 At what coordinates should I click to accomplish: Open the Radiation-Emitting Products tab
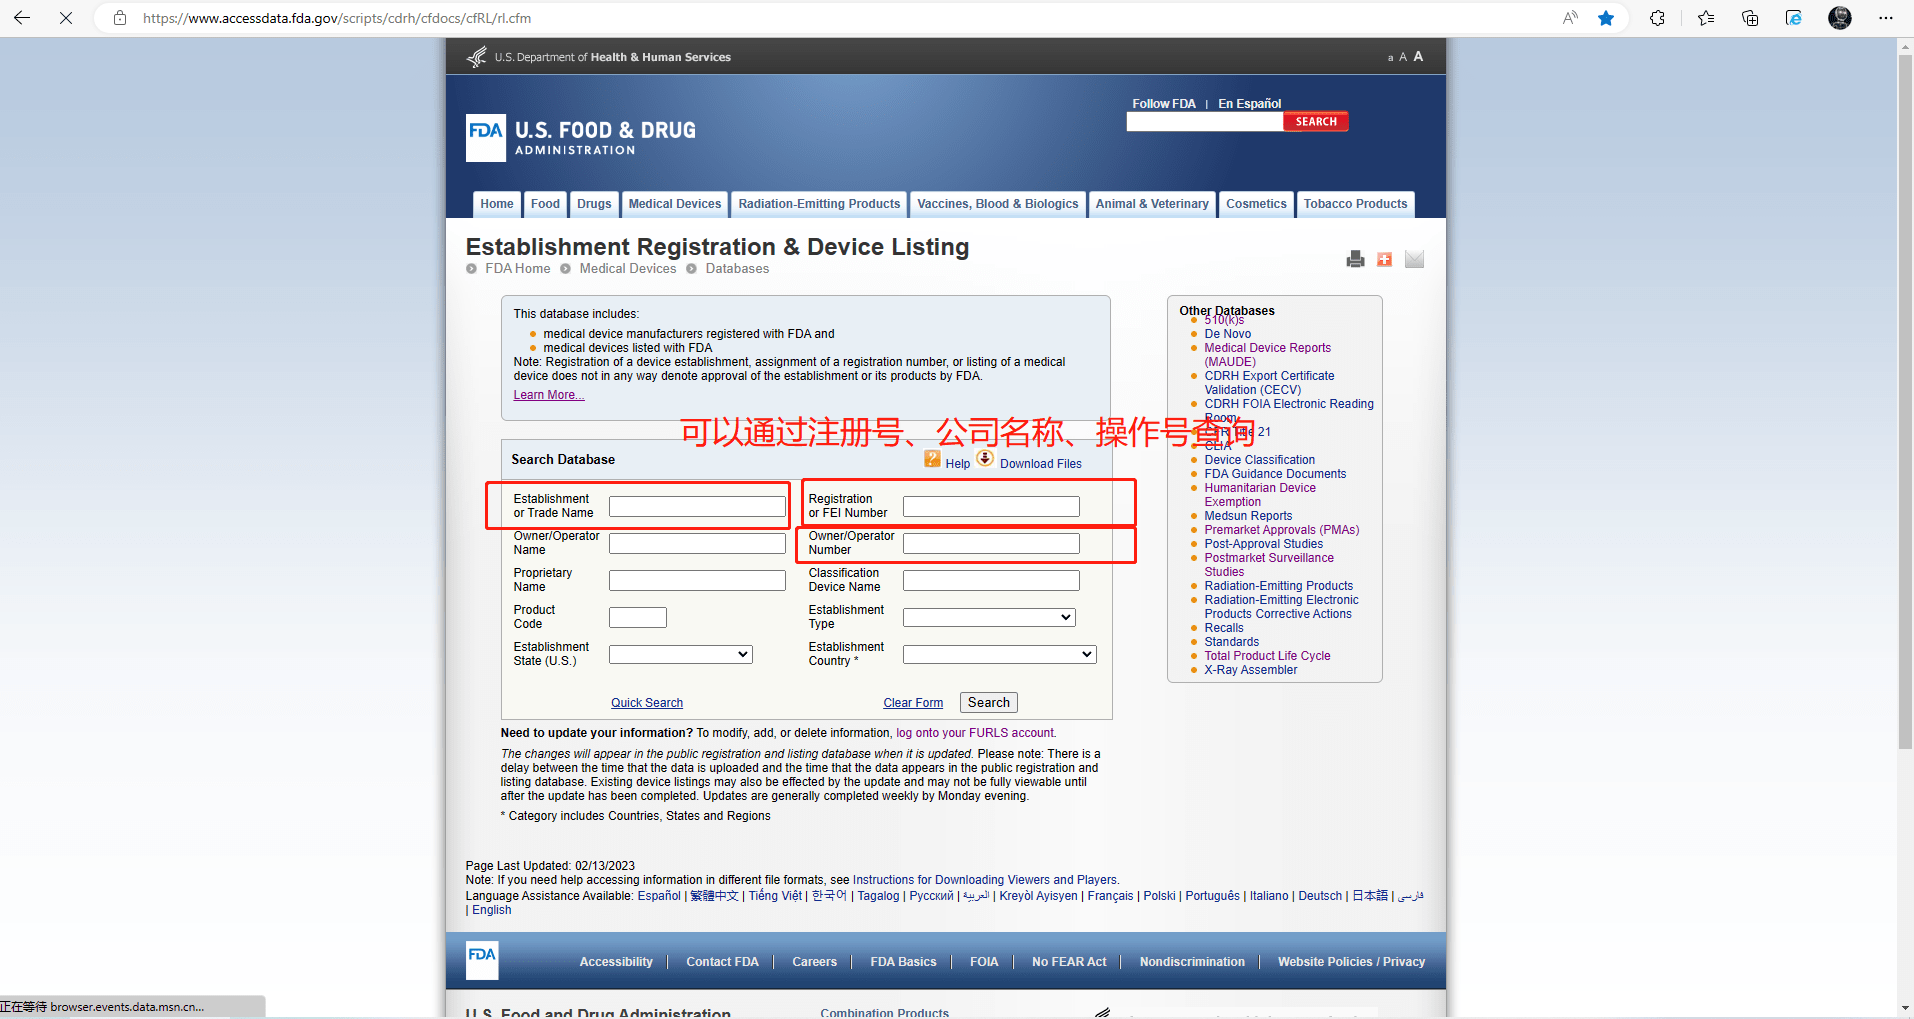(x=819, y=204)
